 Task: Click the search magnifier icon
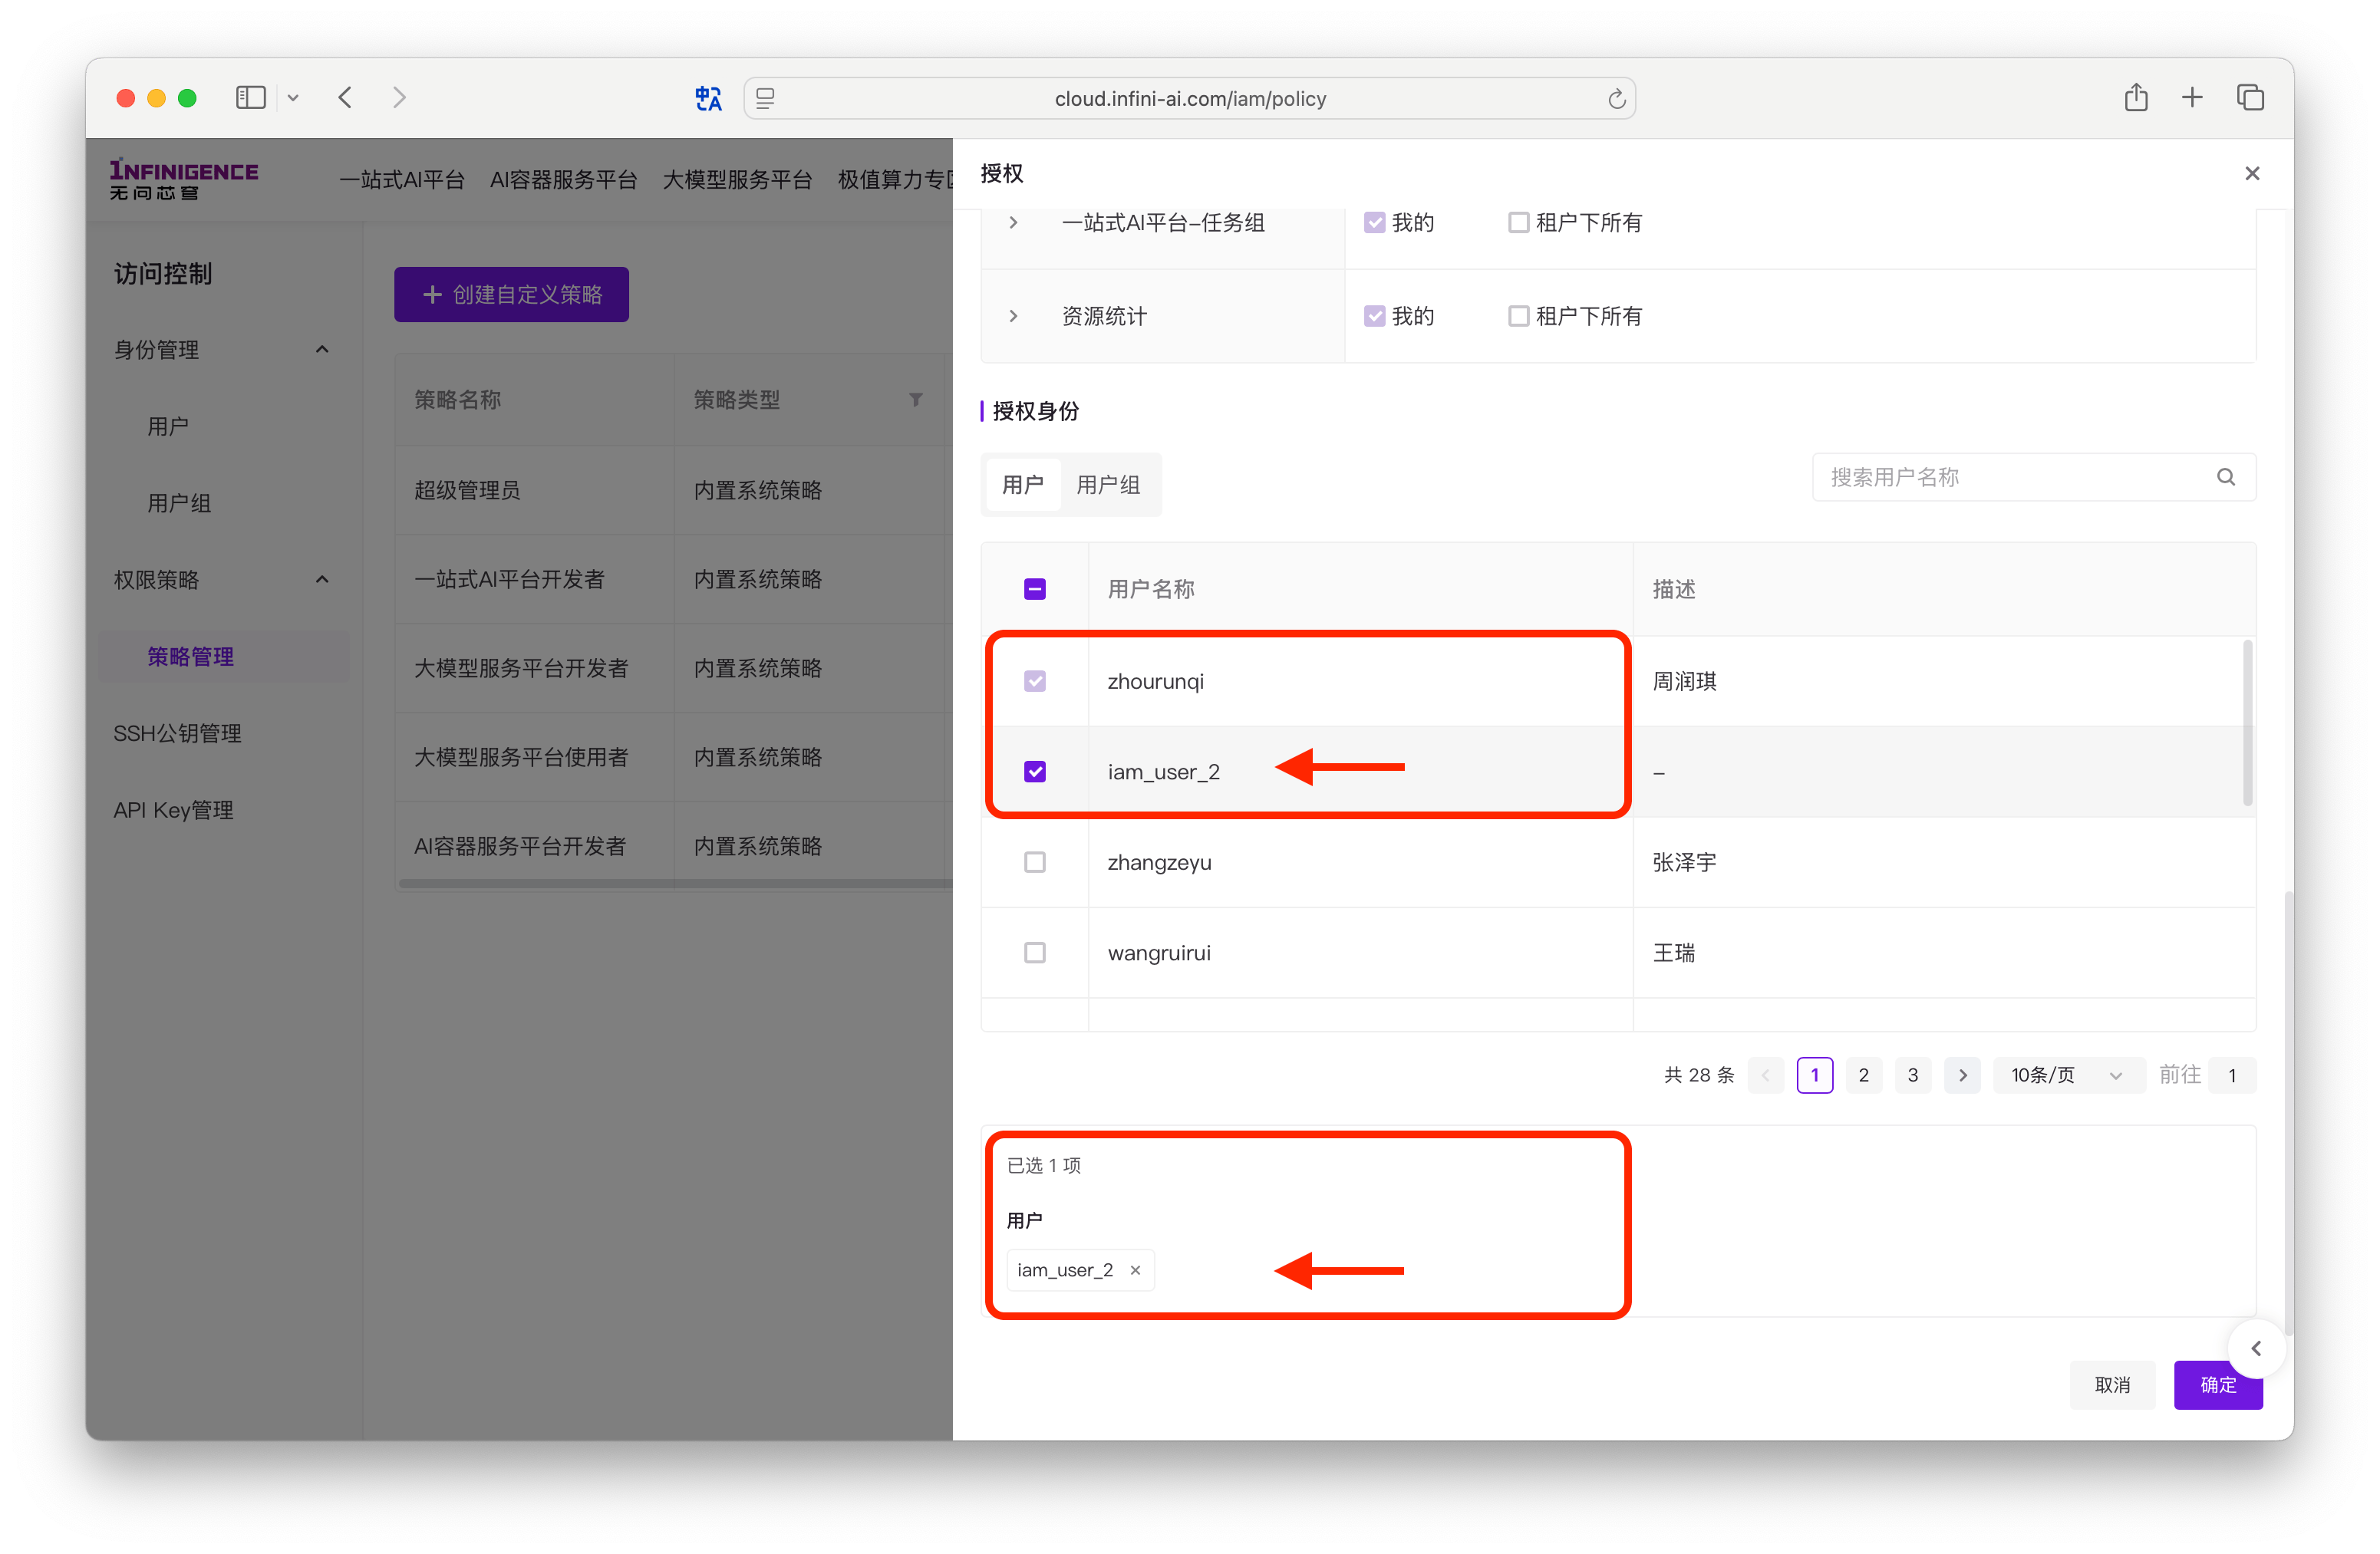click(x=2225, y=477)
